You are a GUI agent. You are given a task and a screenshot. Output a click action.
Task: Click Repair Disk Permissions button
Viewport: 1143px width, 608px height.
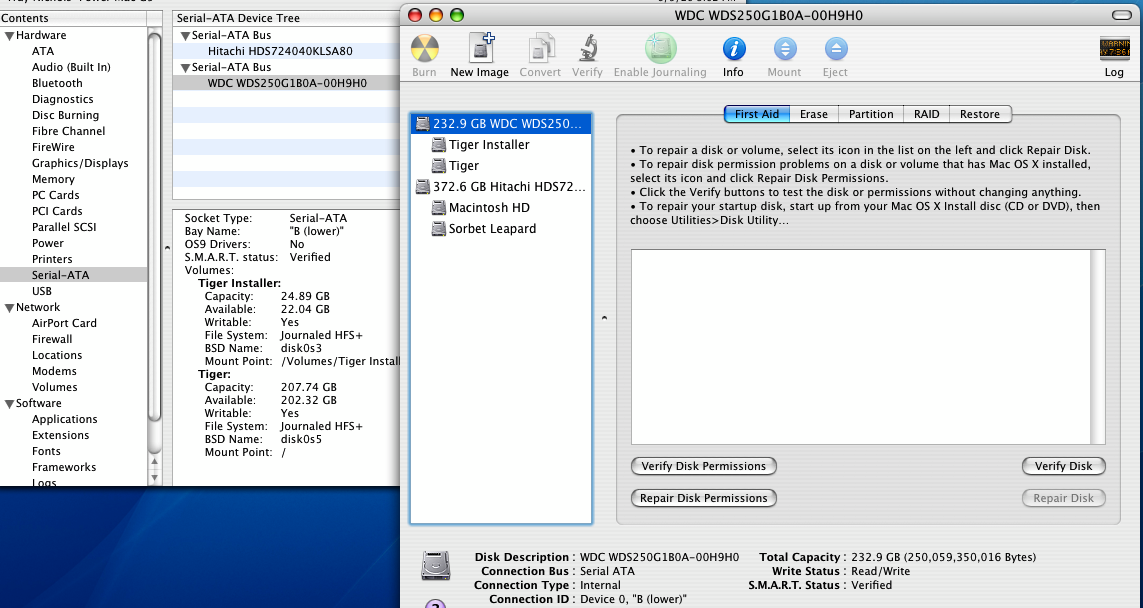pyautogui.click(x=703, y=498)
